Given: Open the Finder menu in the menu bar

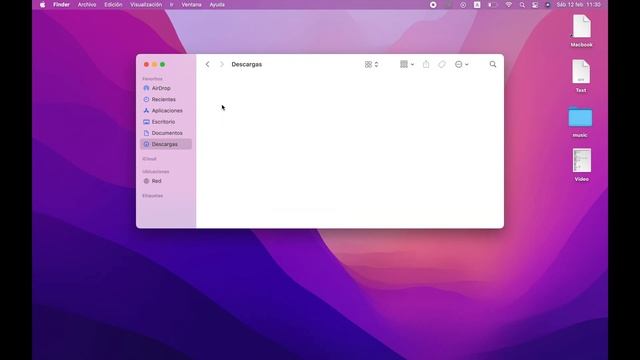Looking at the screenshot, I should (x=61, y=5).
